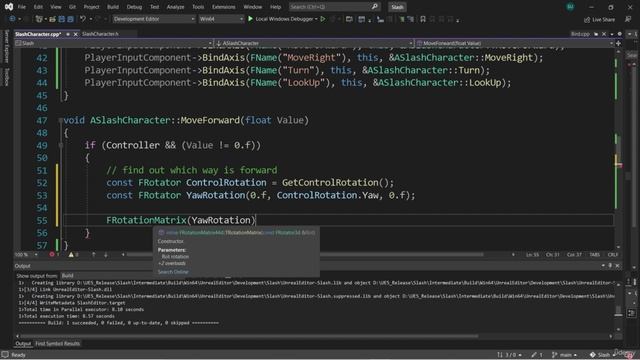Go to previous issue arrow
Screen dimensions: 640x360
(x=93, y=255)
